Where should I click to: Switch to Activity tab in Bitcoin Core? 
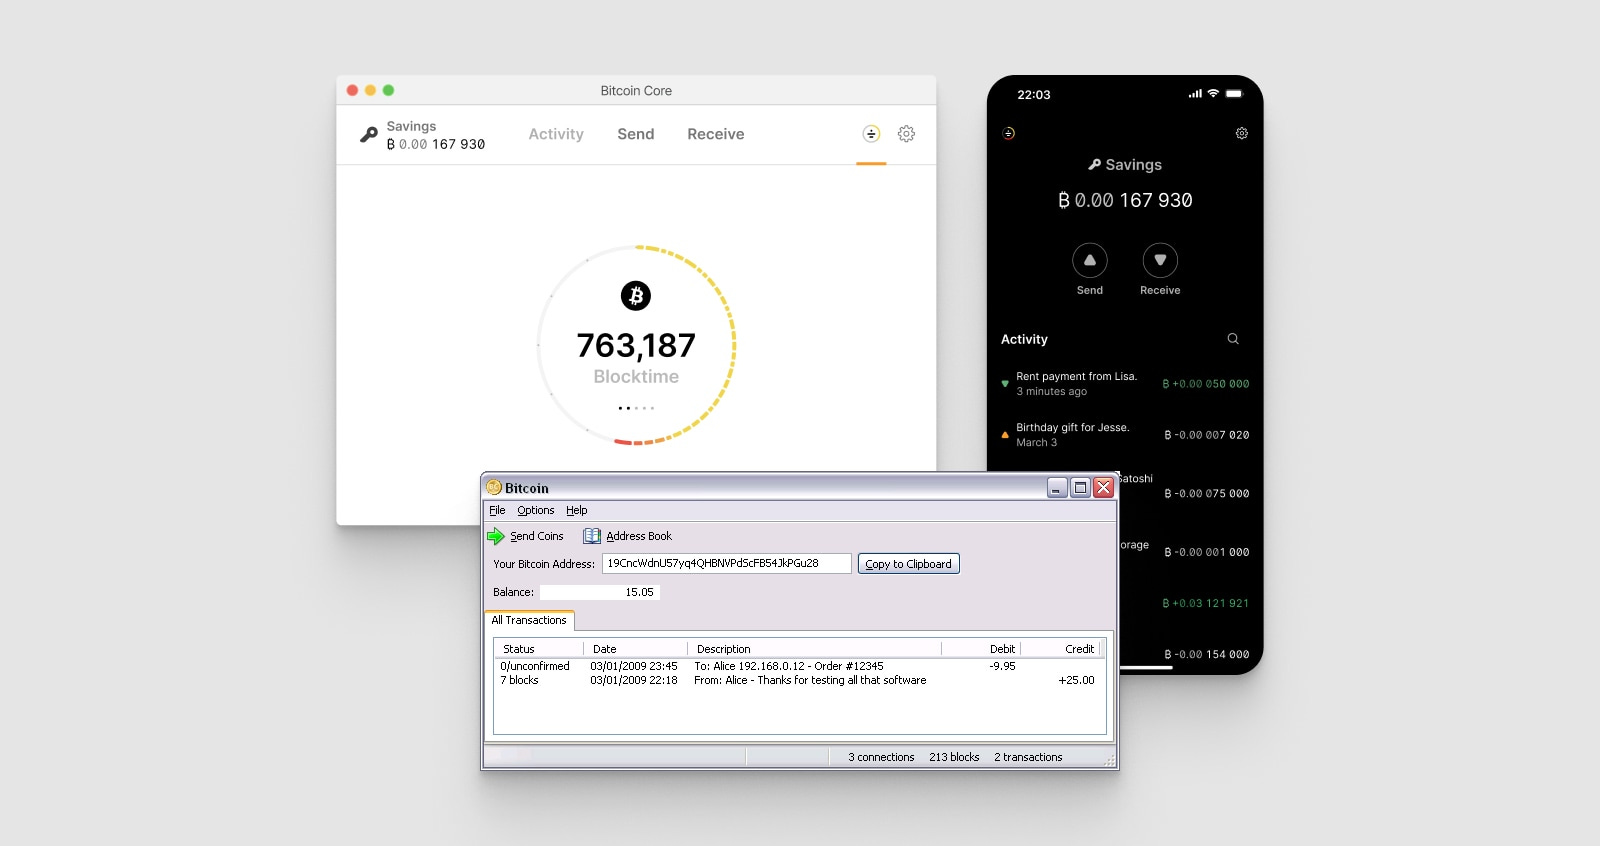coord(556,134)
